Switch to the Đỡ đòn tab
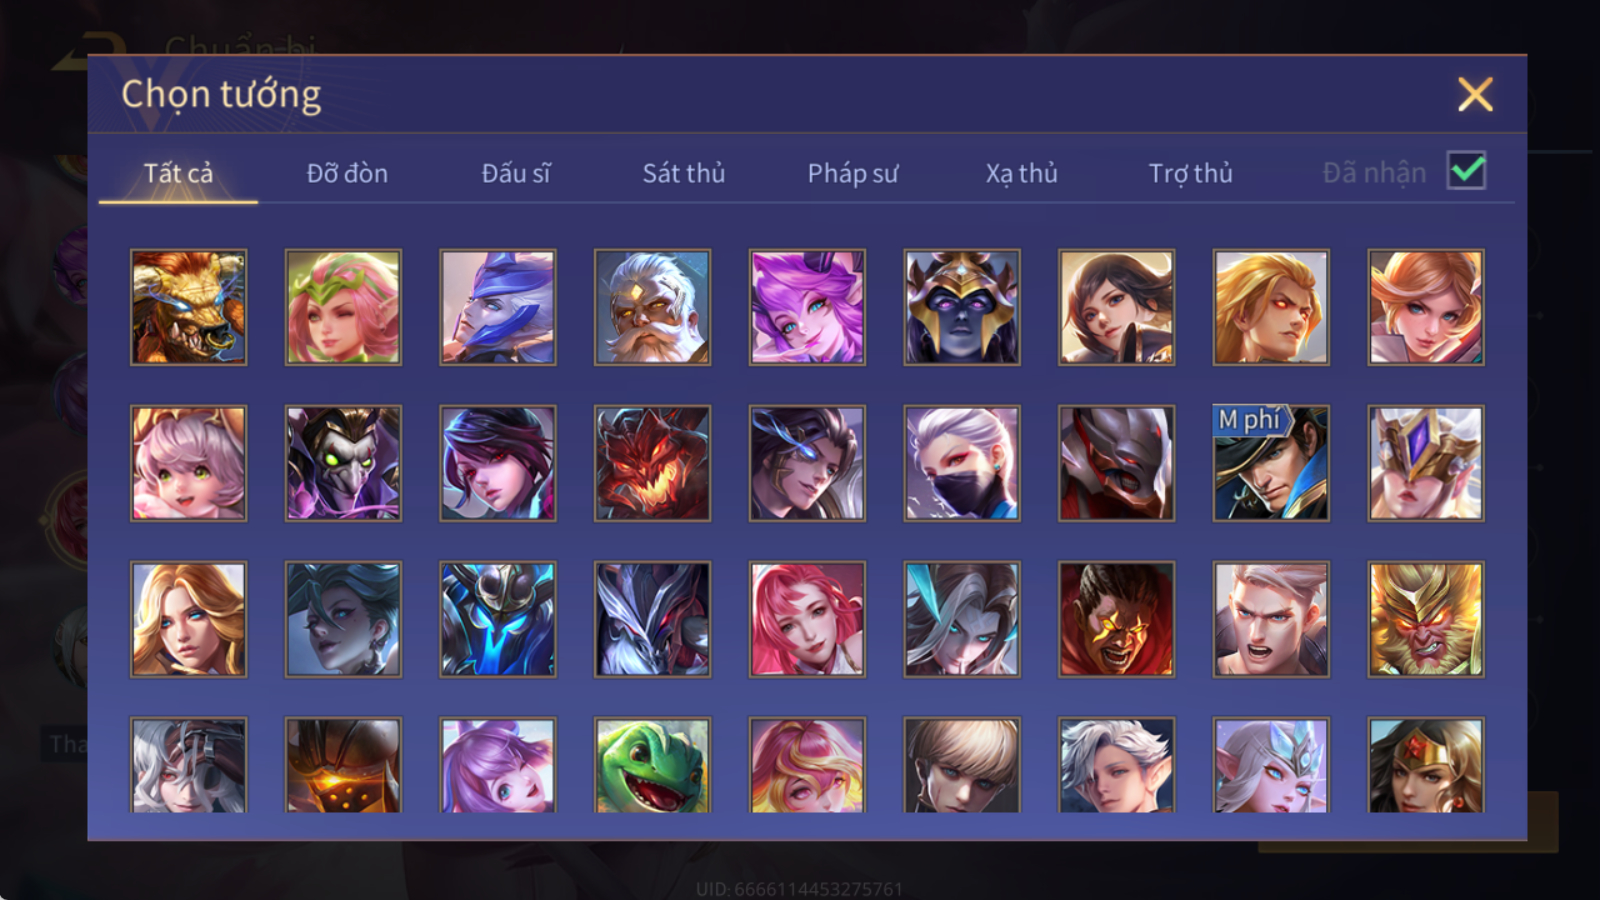 [x=347, y=173]
